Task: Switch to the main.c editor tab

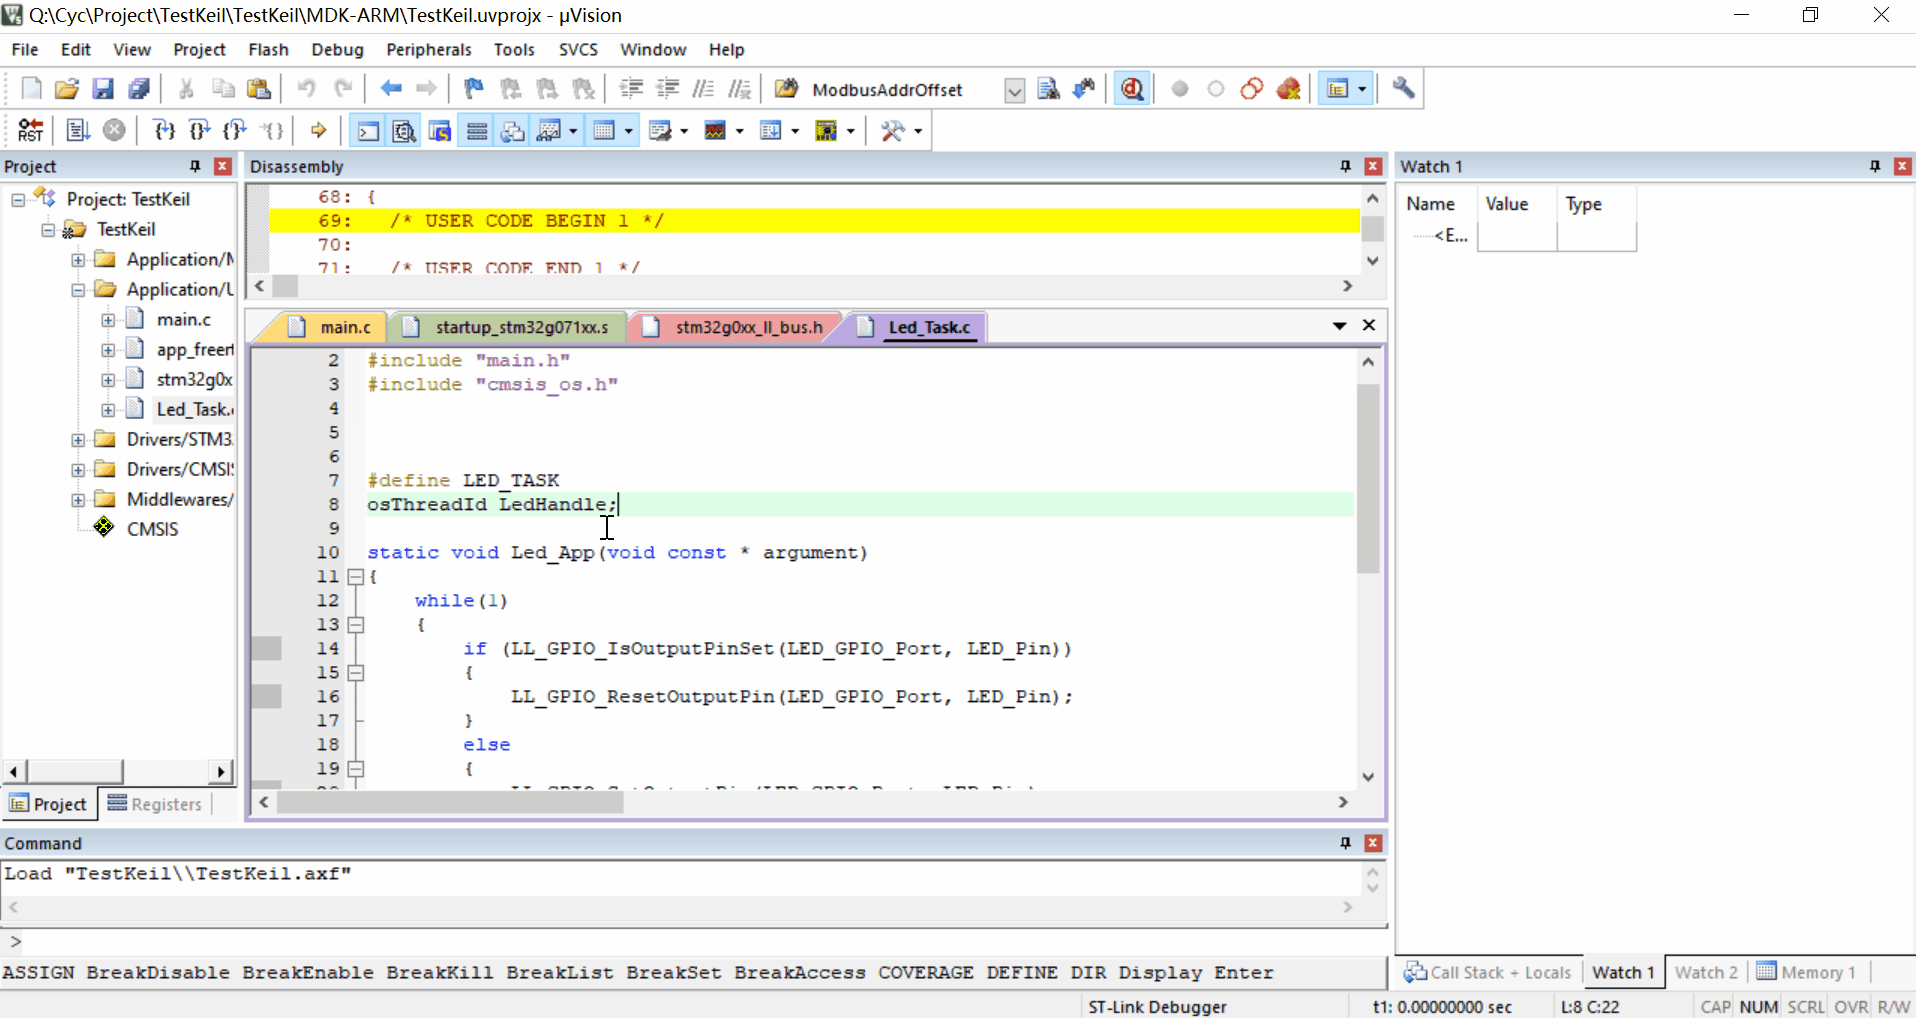Action: (x=344, y=327)
